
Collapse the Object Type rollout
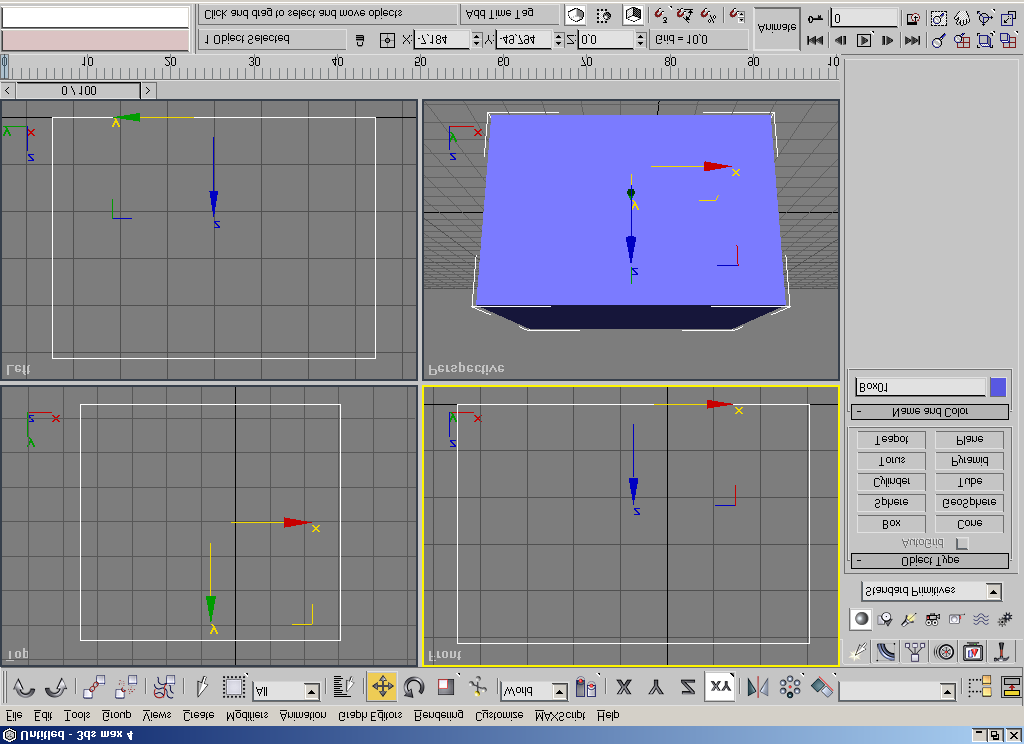(x=930, y=560)
